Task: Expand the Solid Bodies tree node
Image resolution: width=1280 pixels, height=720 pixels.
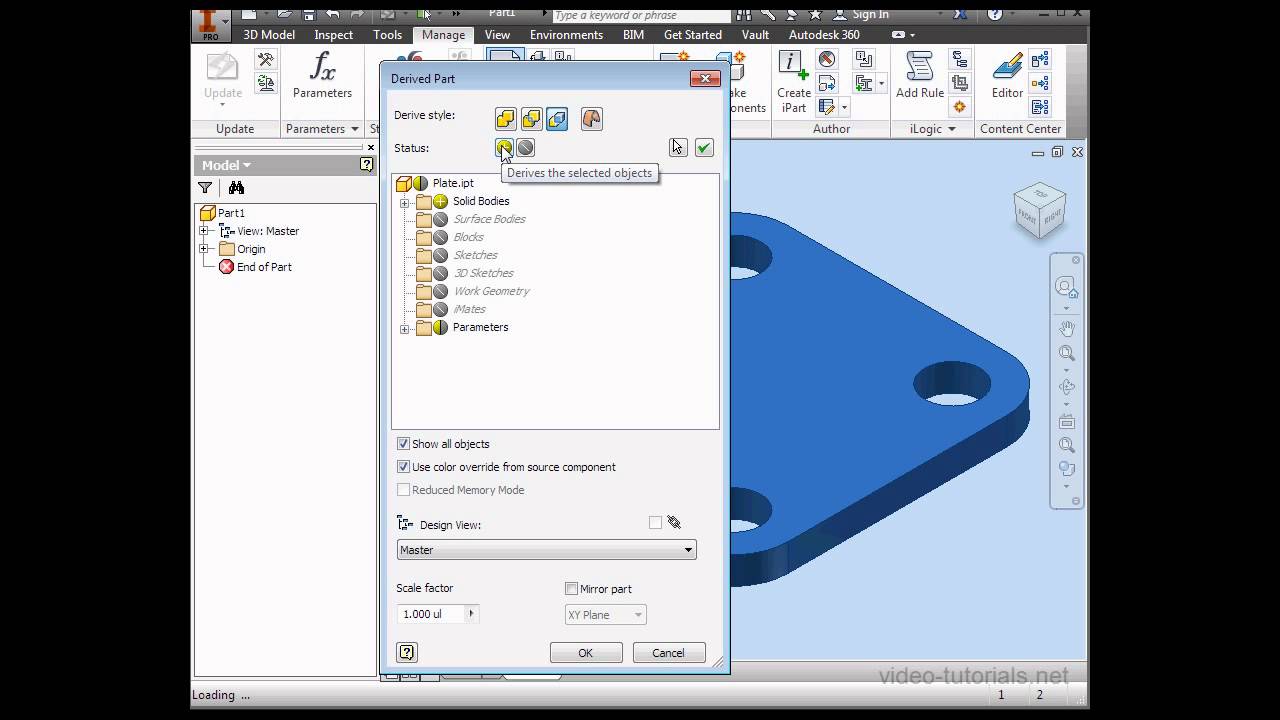Action: pyautogui.click(x=405, y=202)
